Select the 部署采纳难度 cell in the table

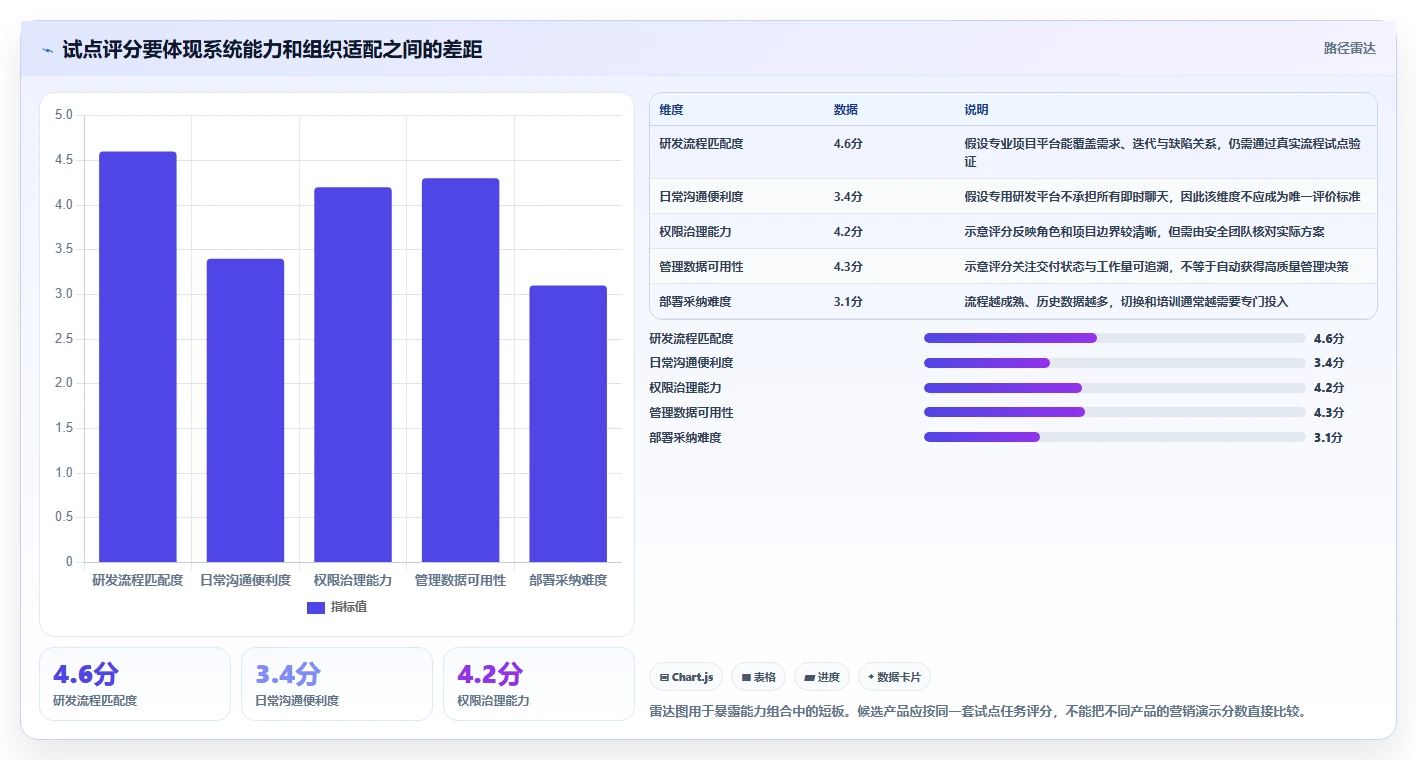(x=696, y=301)
